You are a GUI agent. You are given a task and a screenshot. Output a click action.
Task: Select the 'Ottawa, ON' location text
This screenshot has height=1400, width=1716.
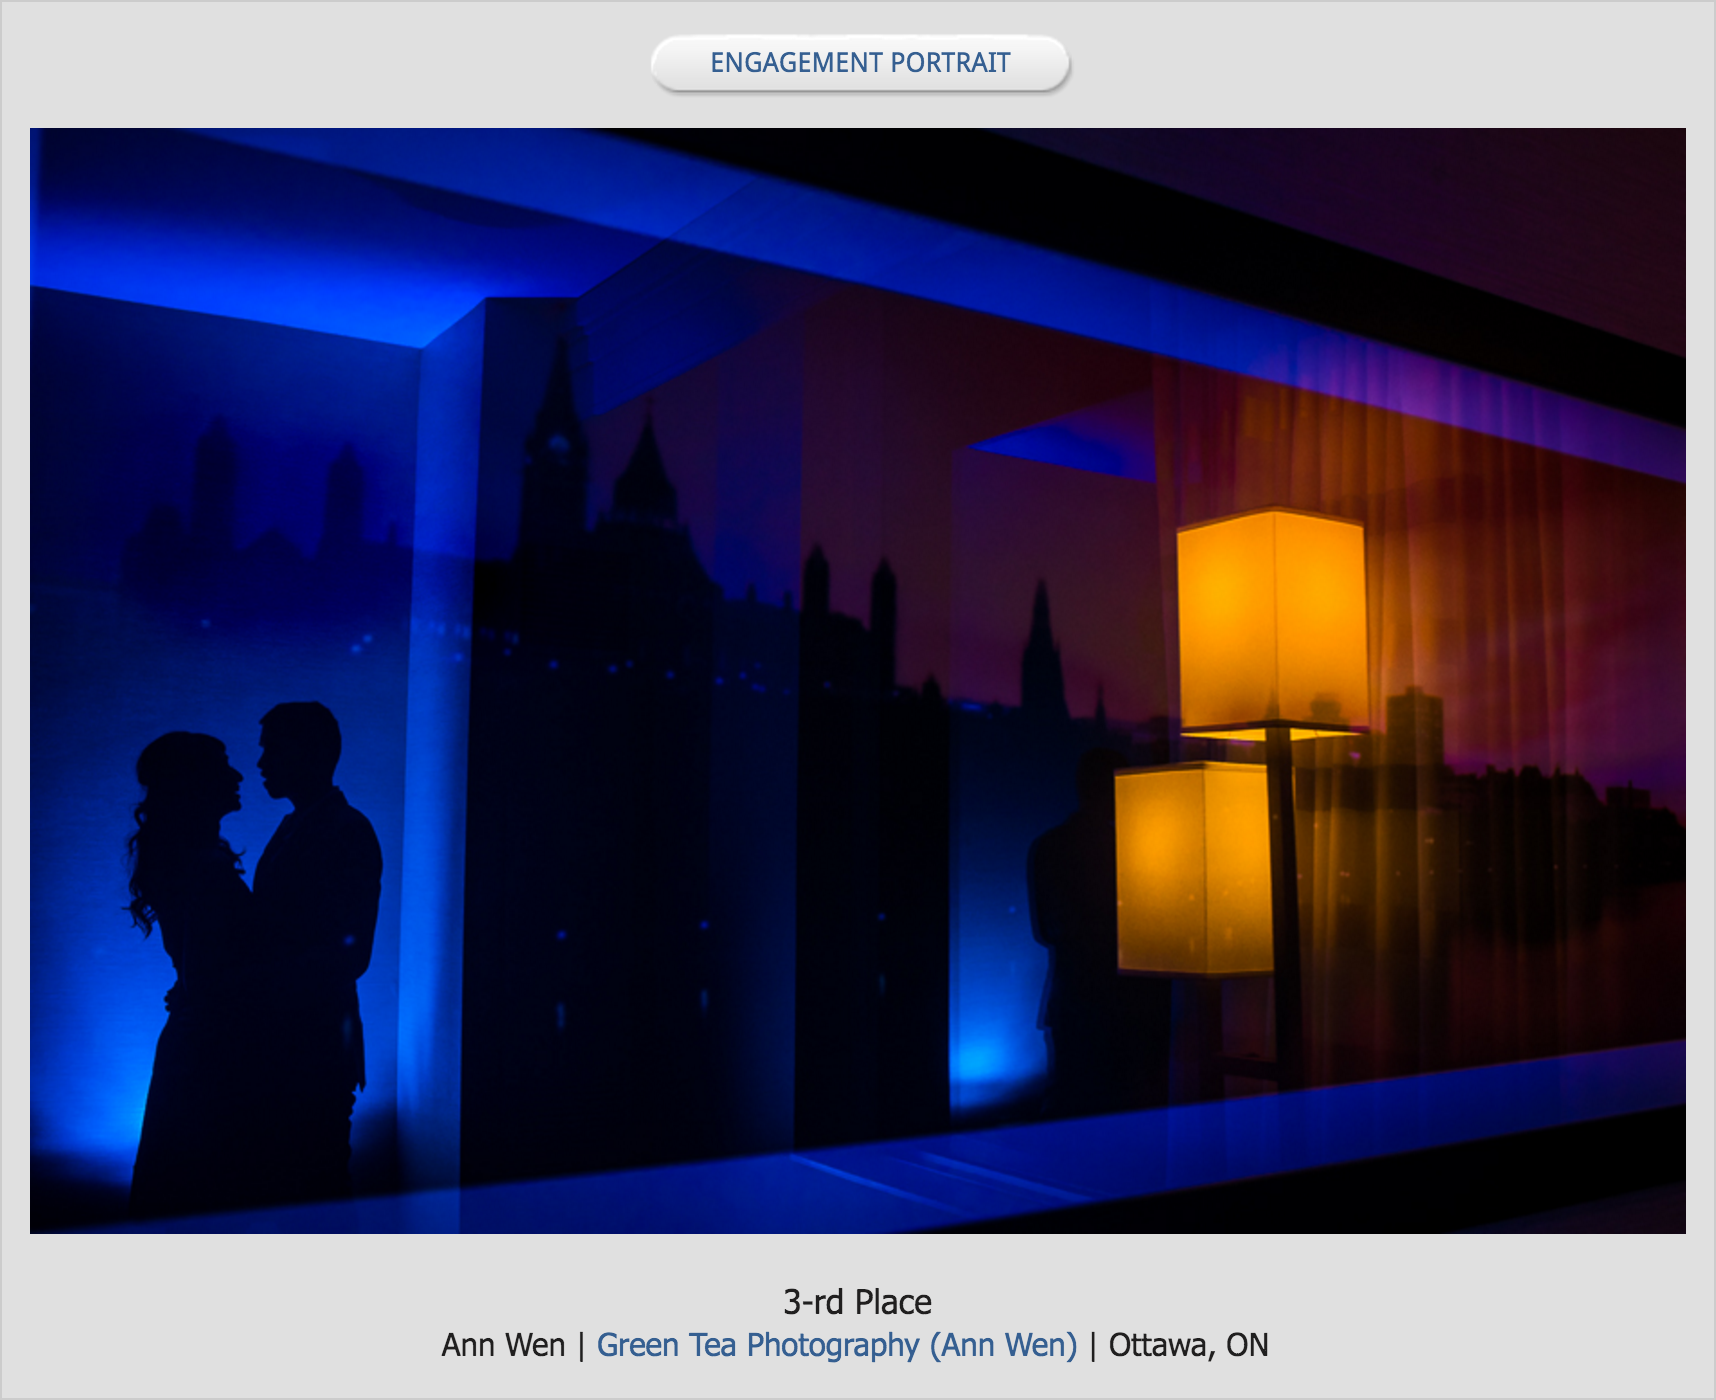pyautogui.click(x=1188, y=1345)
